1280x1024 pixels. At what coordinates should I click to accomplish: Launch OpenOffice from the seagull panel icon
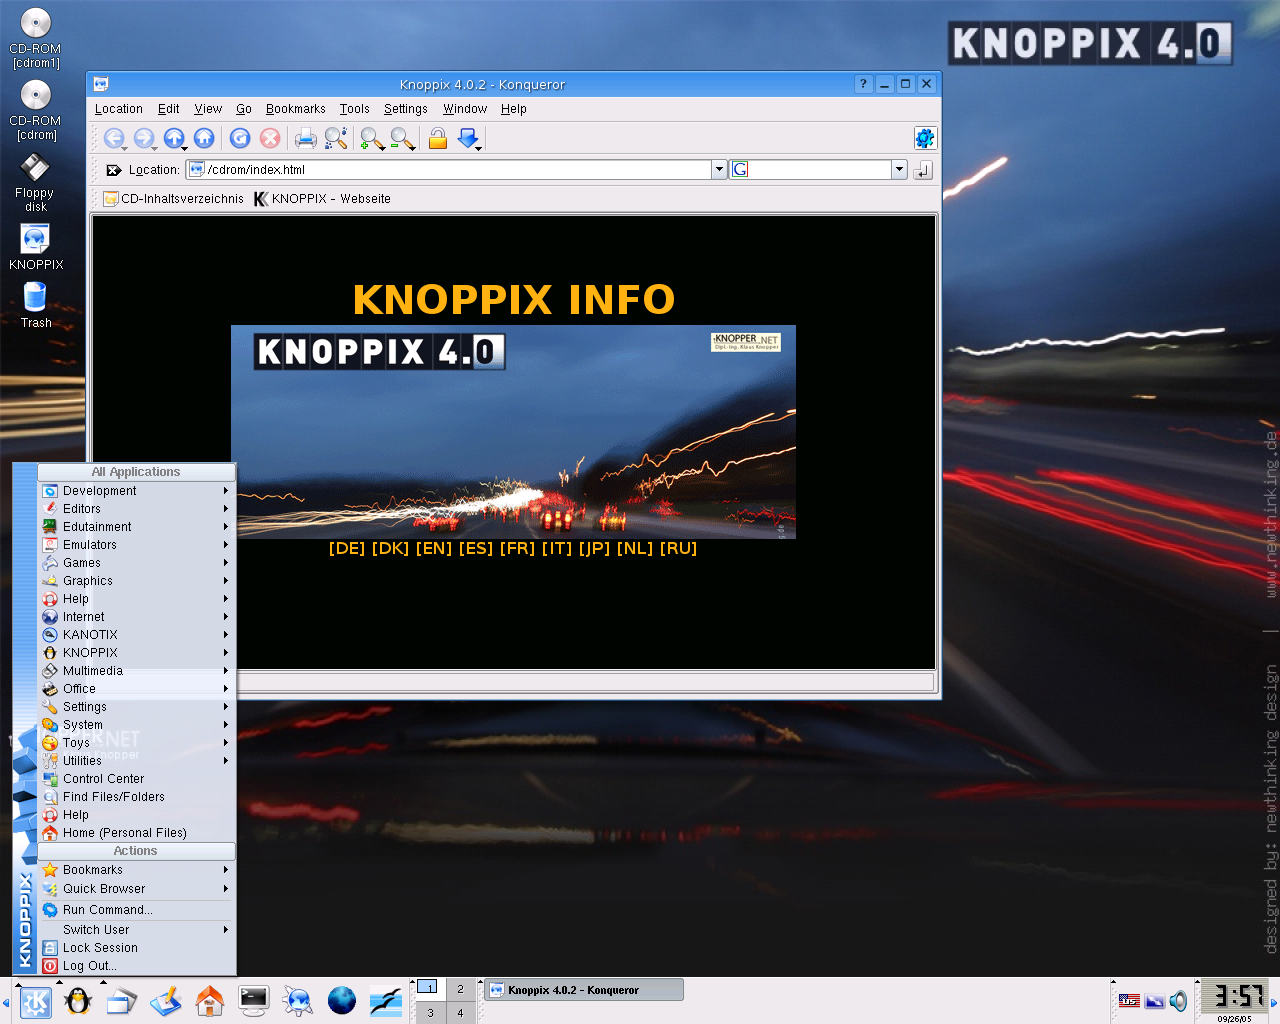click(386, 1001)
